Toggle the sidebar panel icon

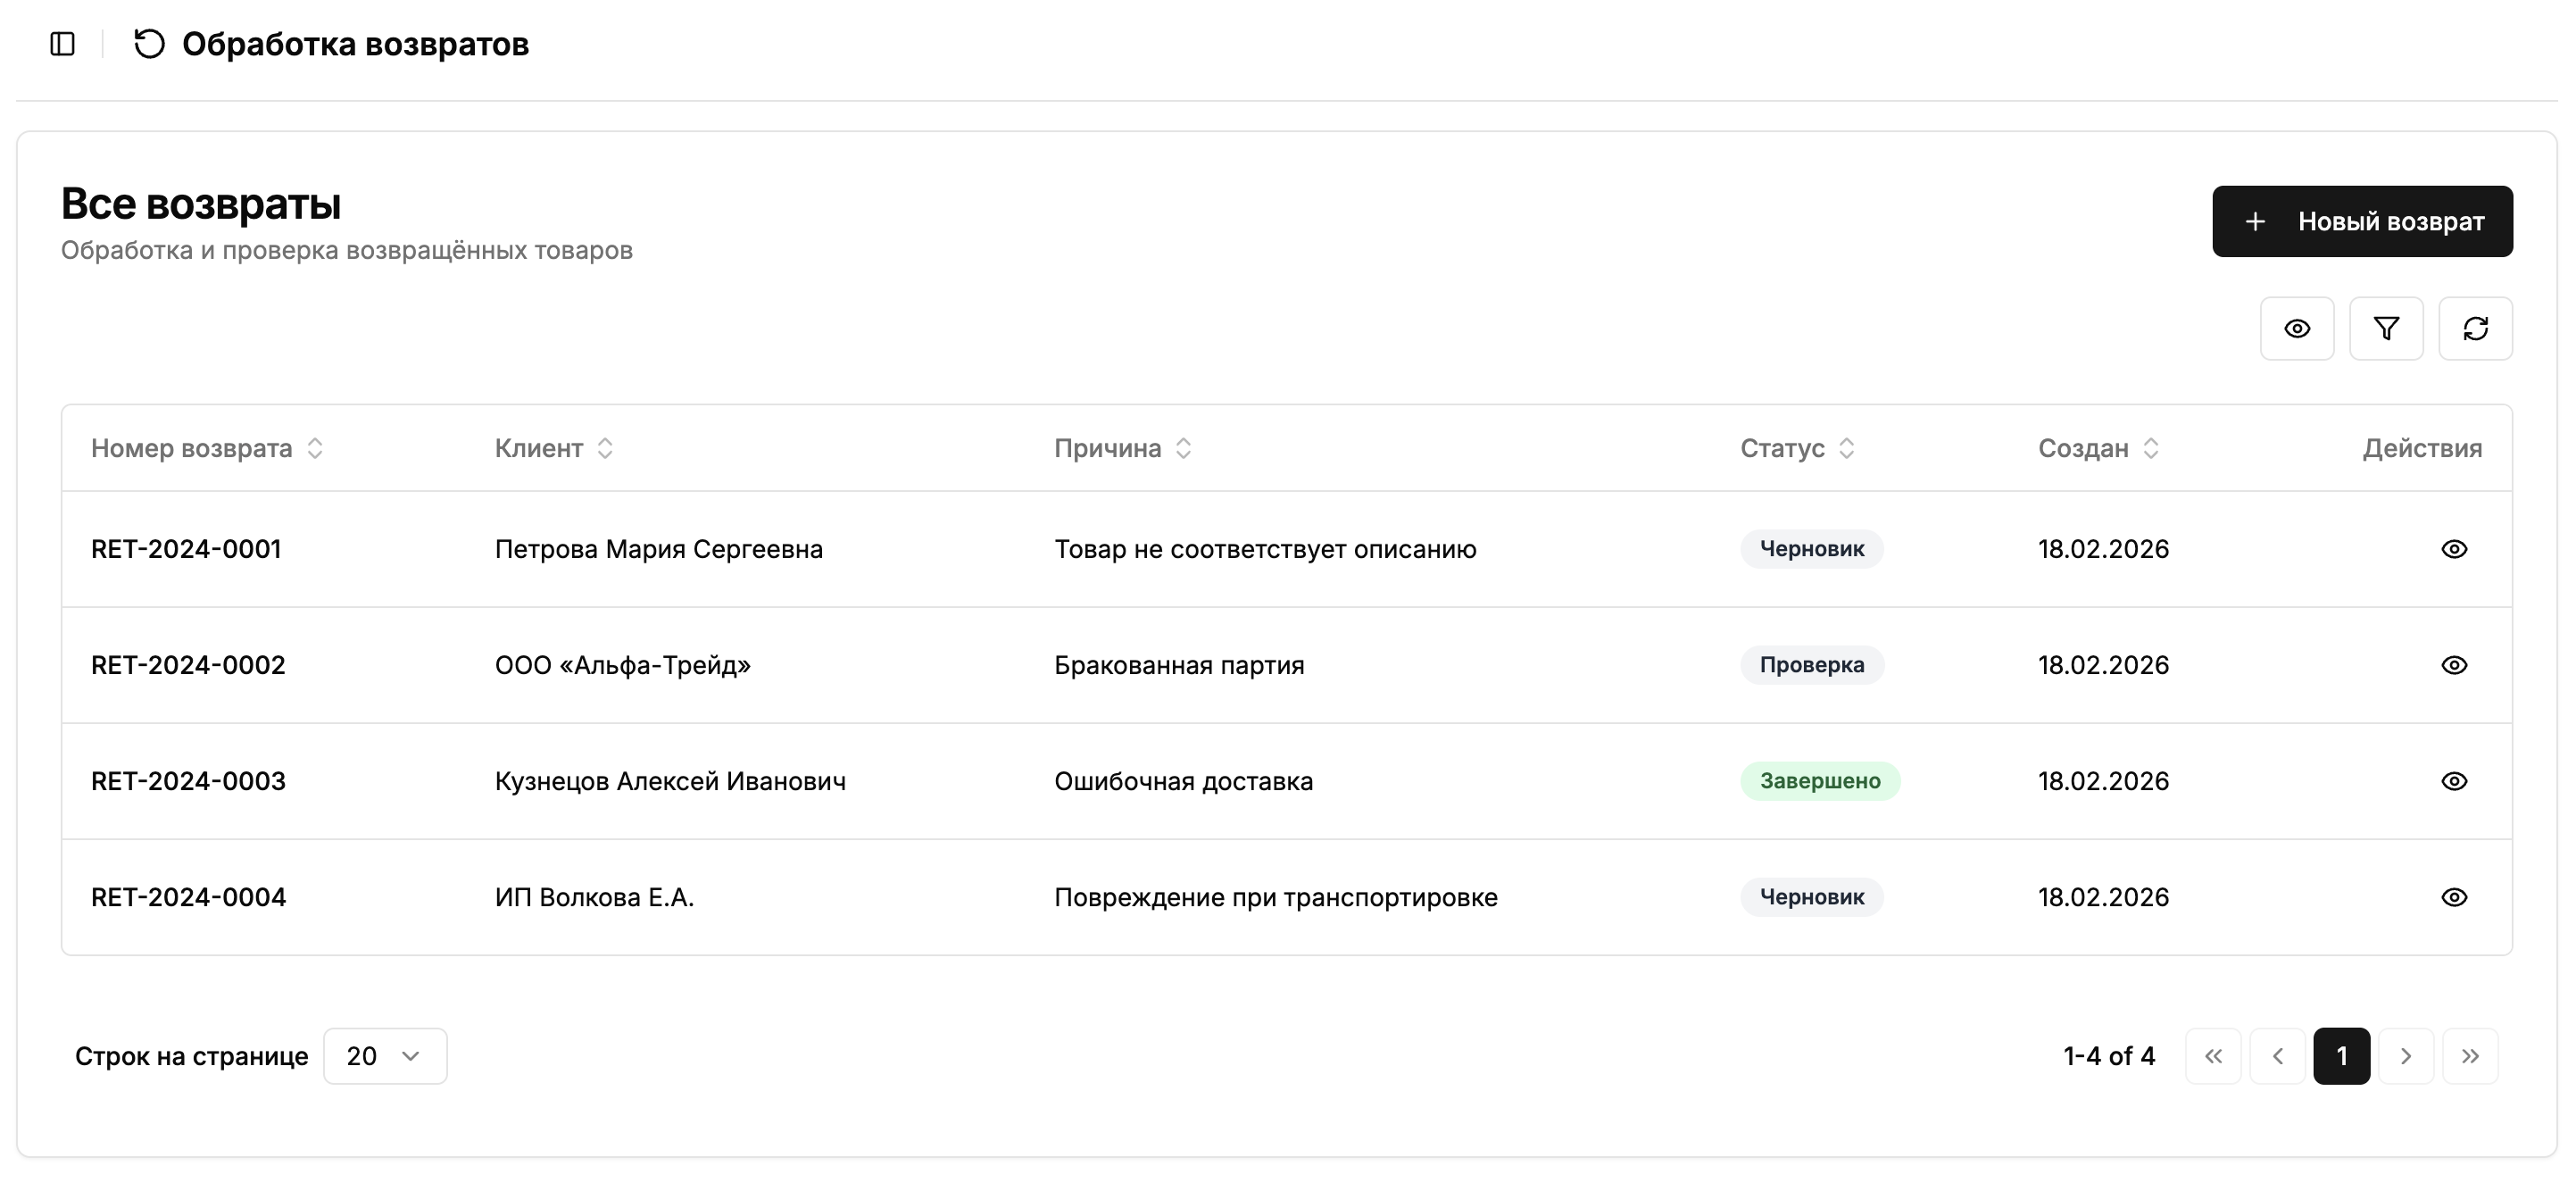click(62, 44)
